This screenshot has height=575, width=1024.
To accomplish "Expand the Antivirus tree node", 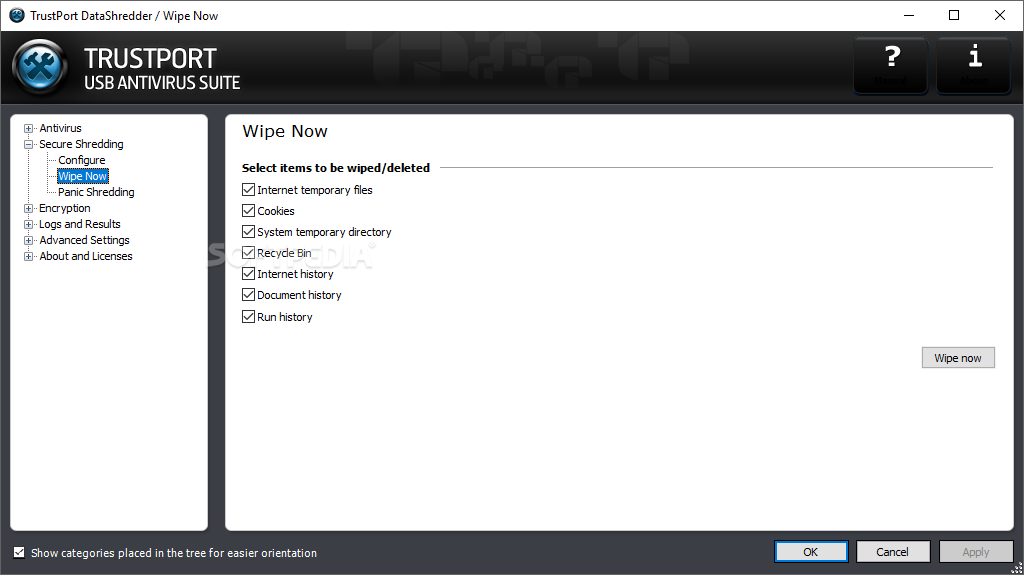I will [x=28, y=129].
